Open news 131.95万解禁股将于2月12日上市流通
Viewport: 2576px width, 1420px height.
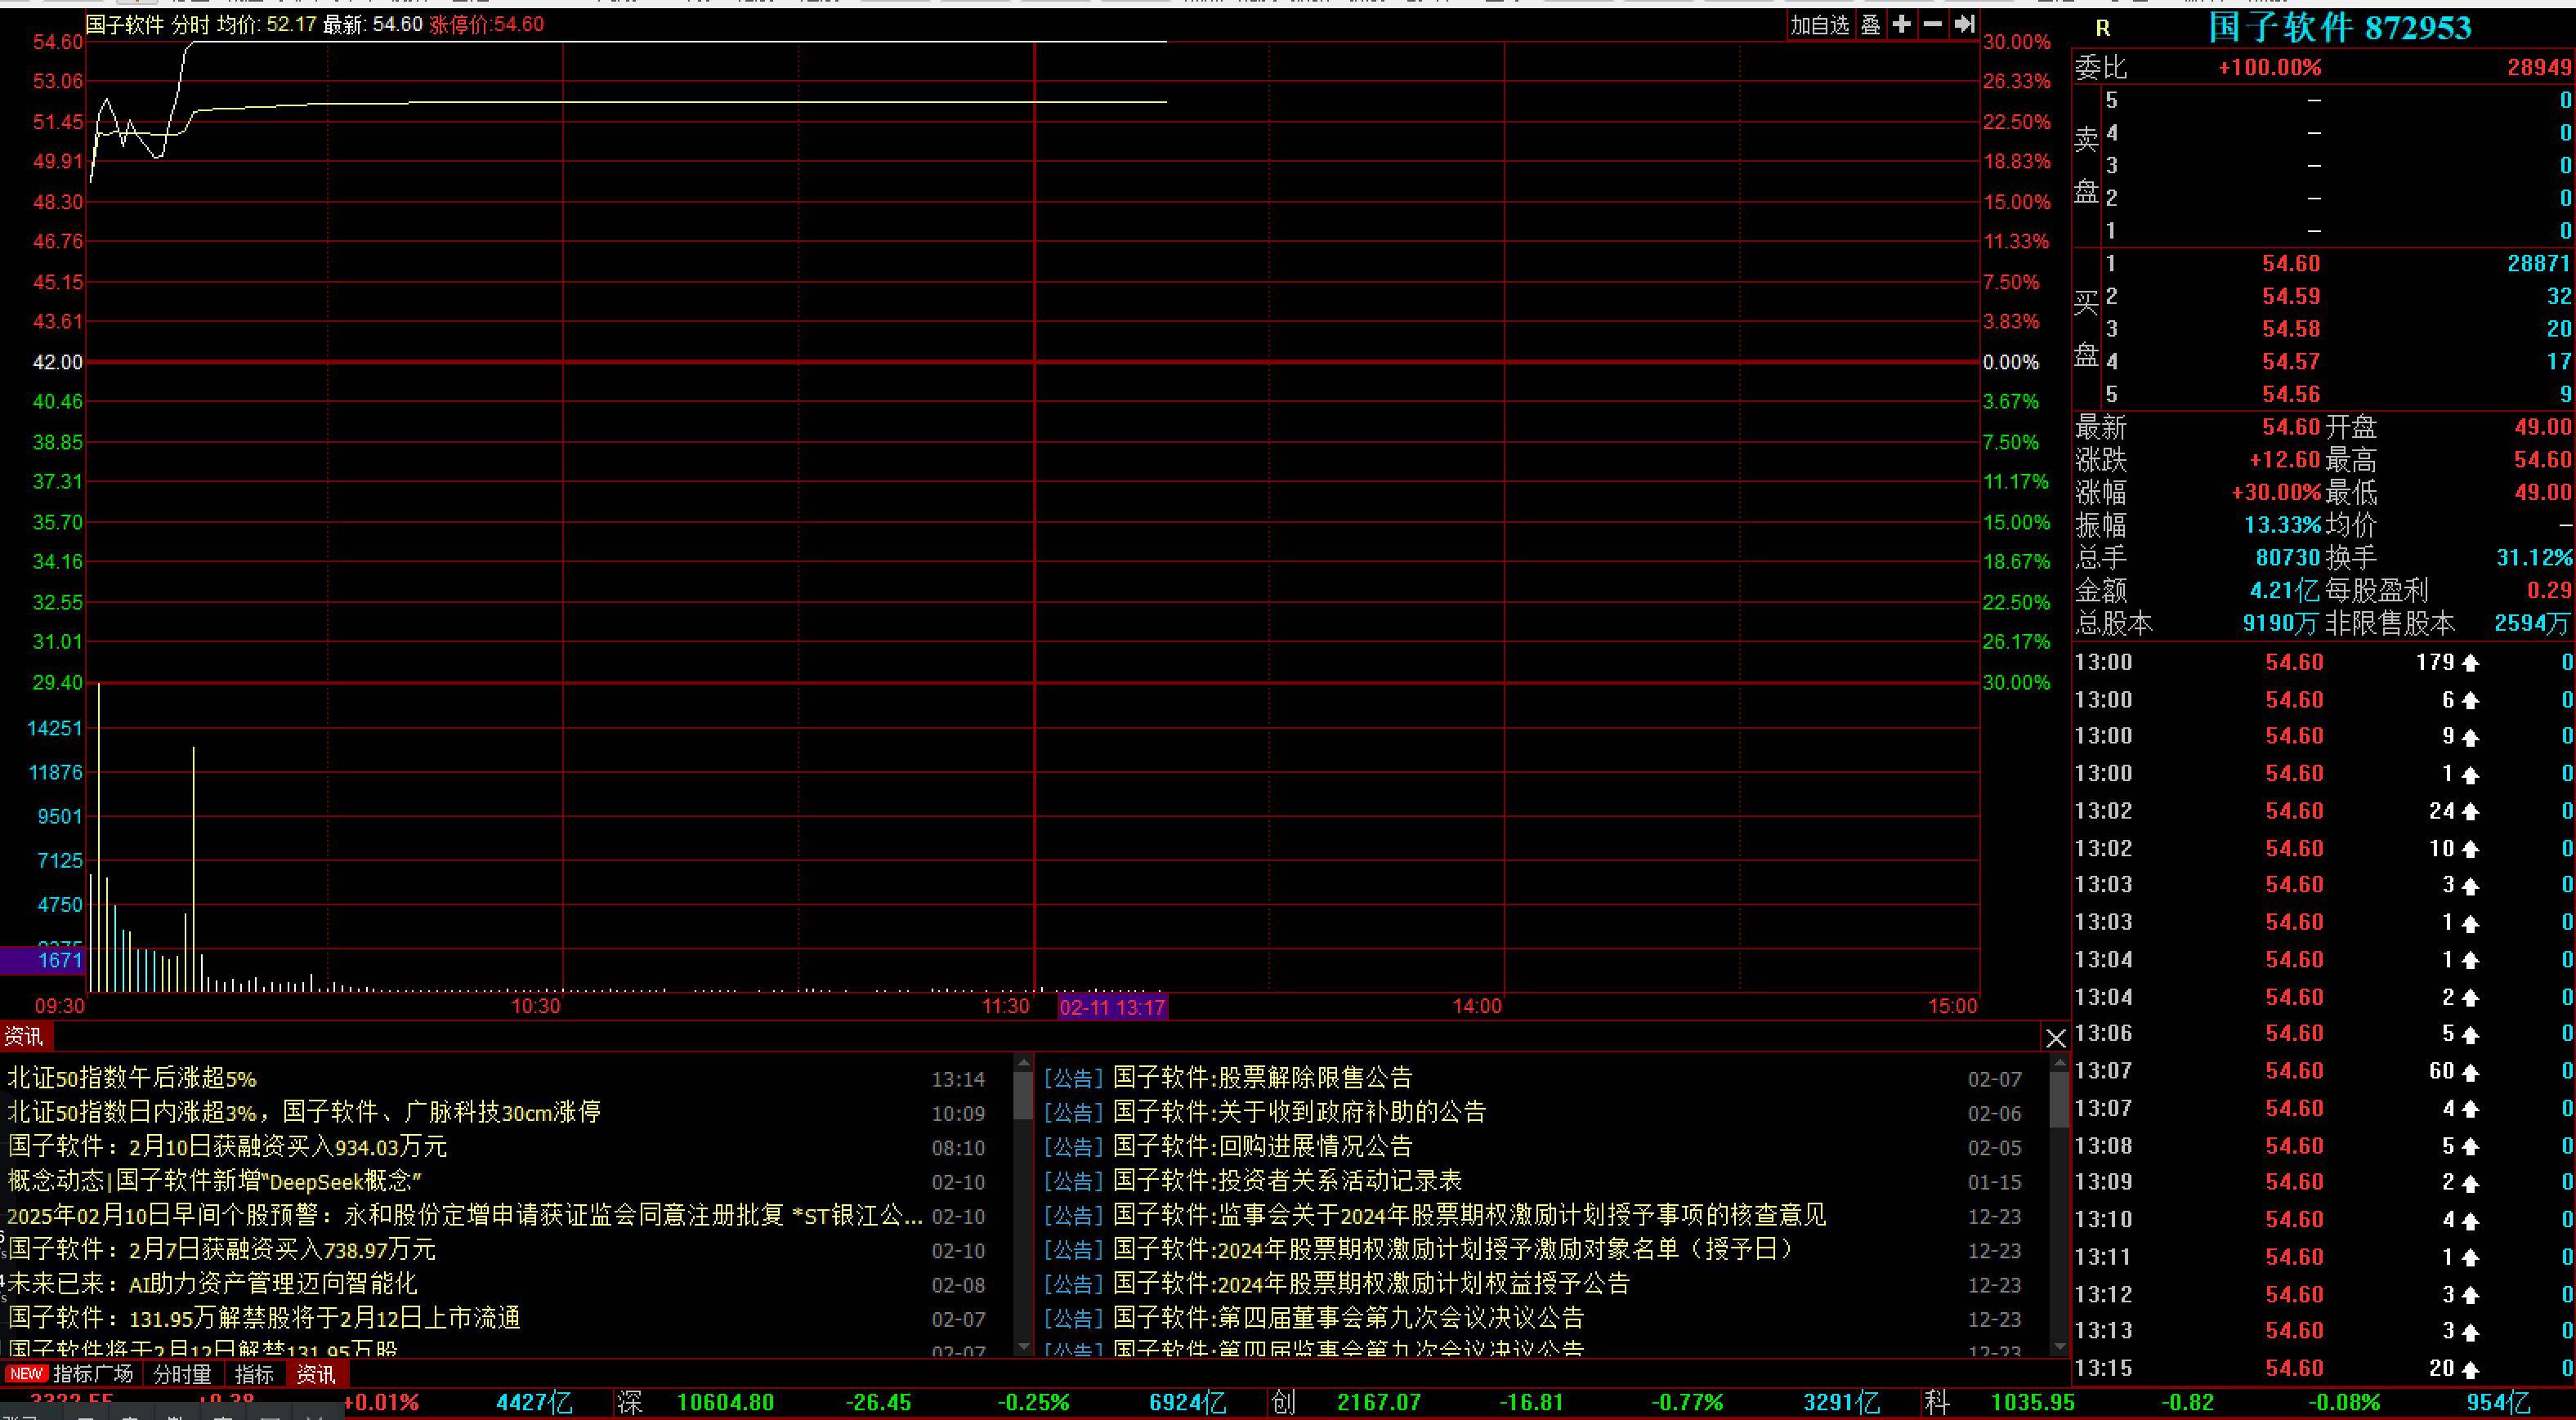coord(265,1318)
